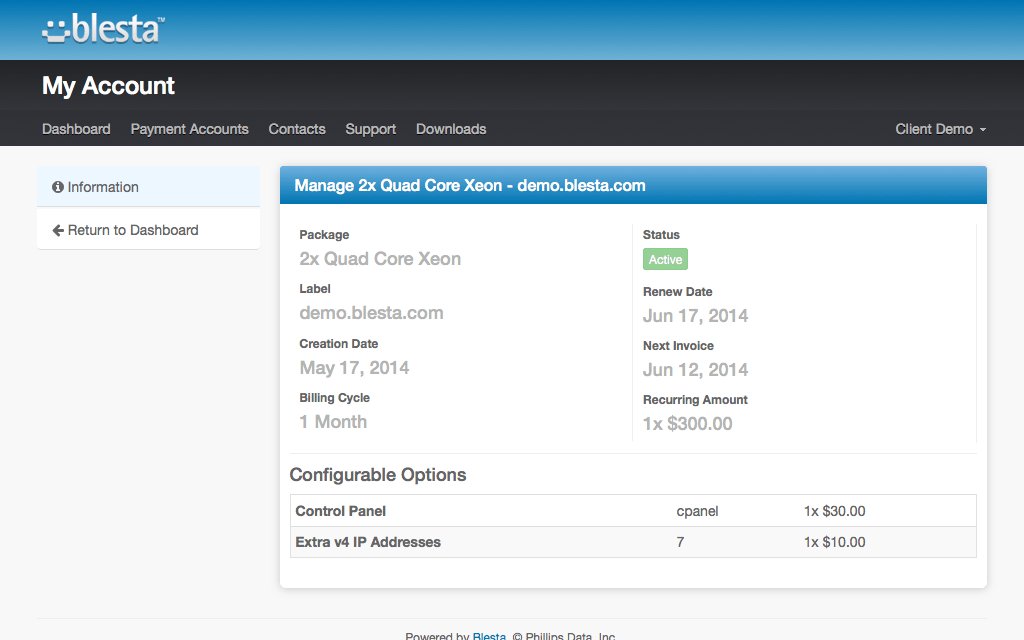Open the Support section
Viewport: 1024px width, 640px height.
point(370,129)
